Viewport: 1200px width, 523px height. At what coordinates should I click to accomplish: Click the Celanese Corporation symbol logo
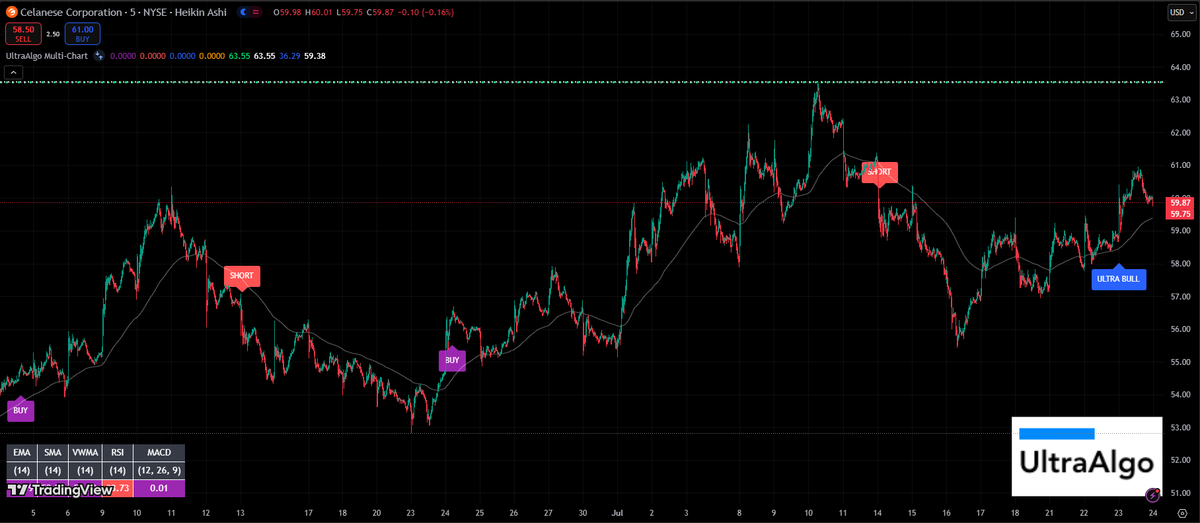pyautogui.click(x=12, y=12)
